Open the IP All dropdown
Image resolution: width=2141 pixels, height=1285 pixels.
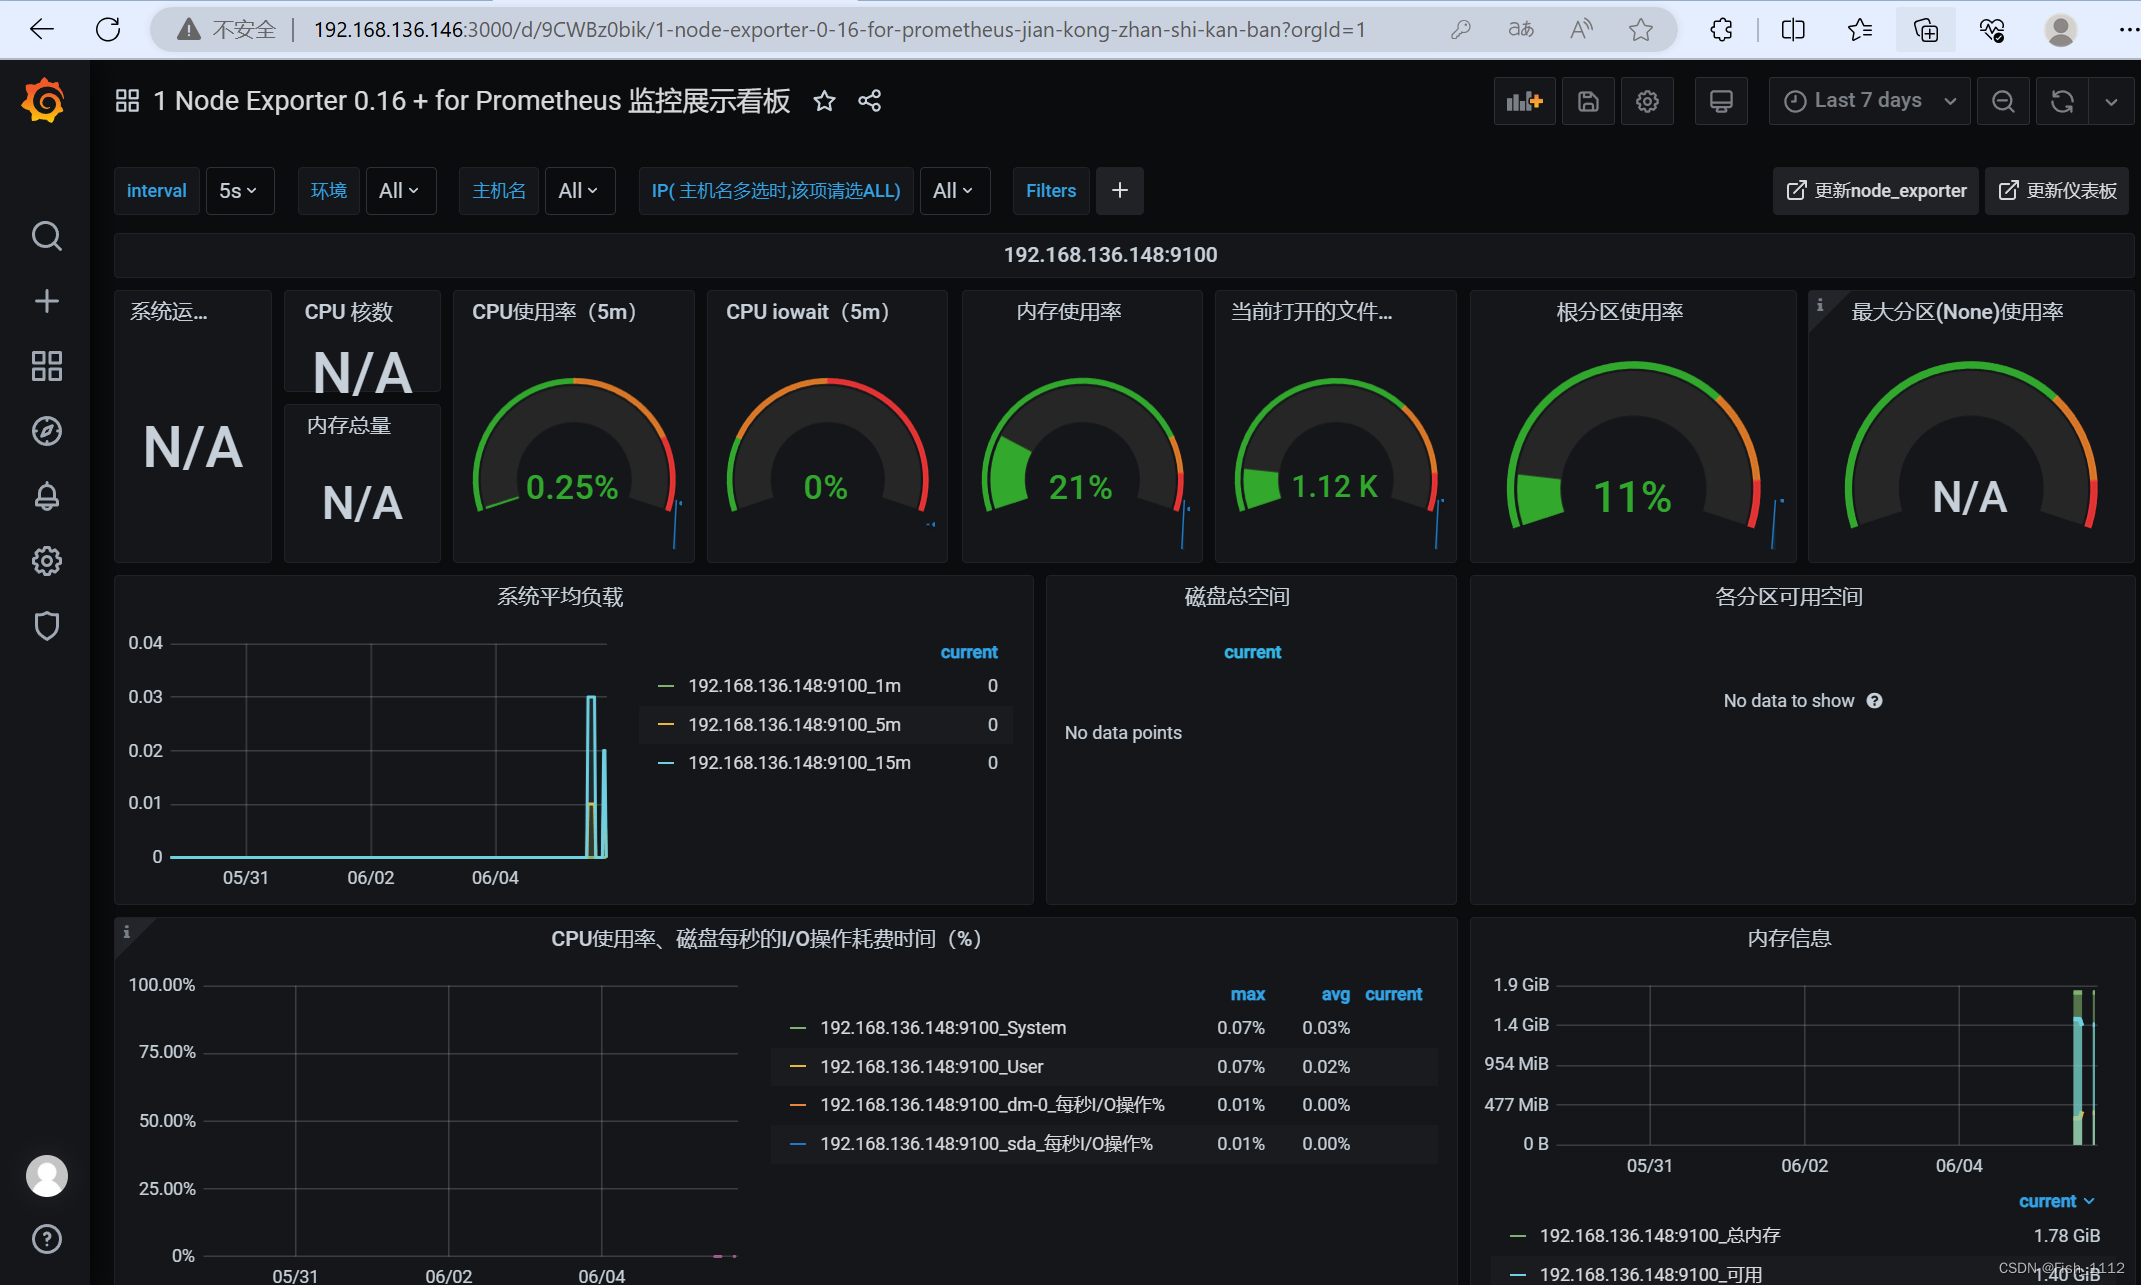(954, 191)
